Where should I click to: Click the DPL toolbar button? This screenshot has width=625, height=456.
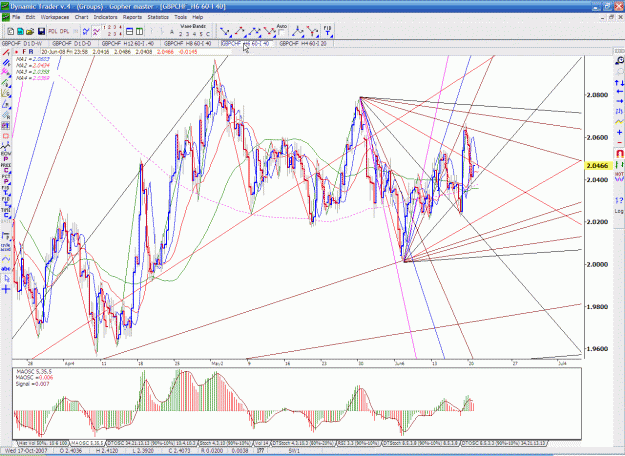[64, 31]
